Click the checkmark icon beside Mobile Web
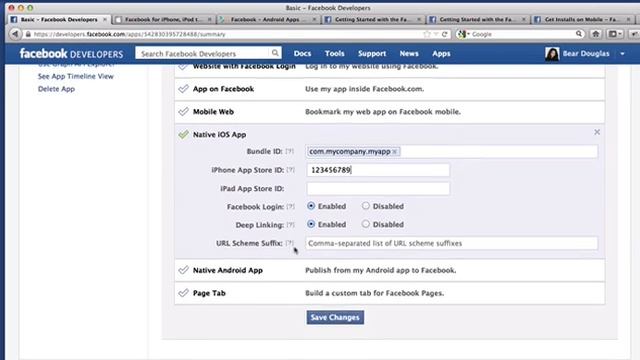The image size is (640, 360). pyautogui.click(x=183, y=111)
